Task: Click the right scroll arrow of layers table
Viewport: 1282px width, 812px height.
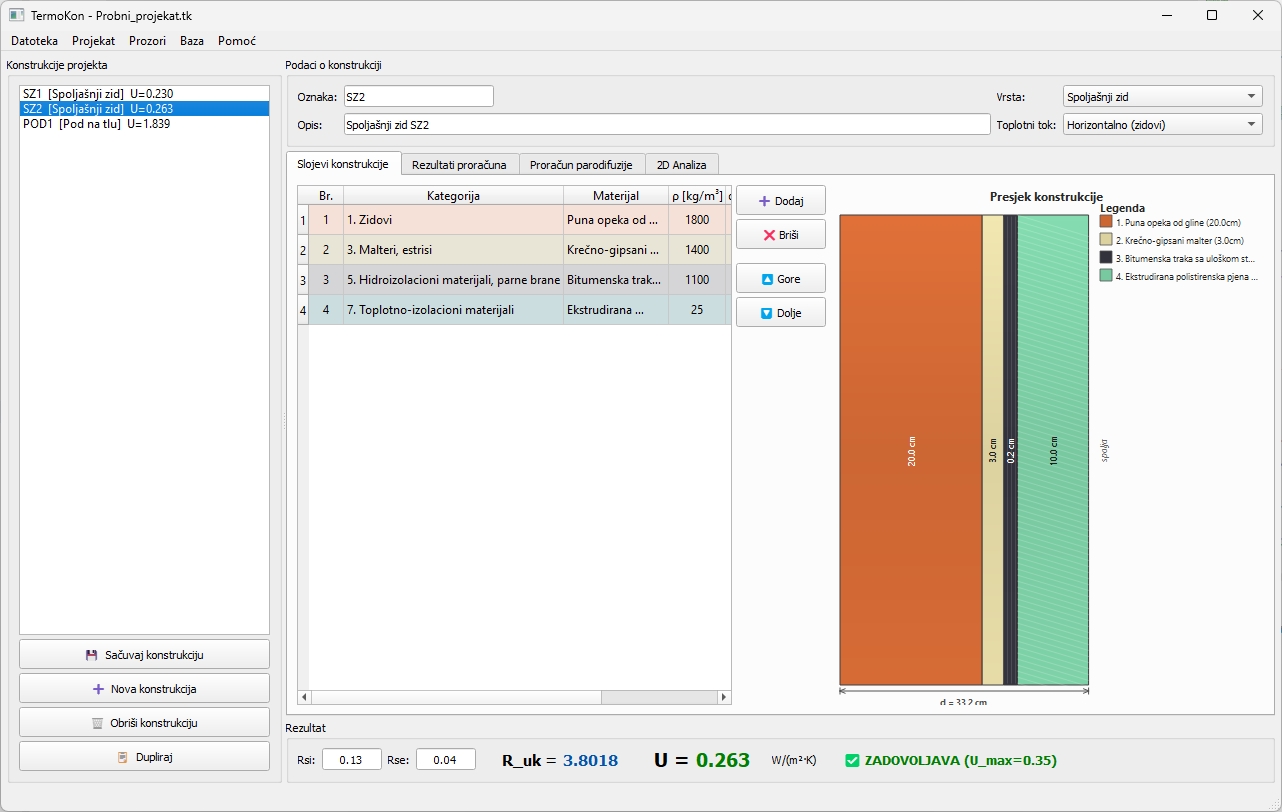Action: tap(725, 696)
